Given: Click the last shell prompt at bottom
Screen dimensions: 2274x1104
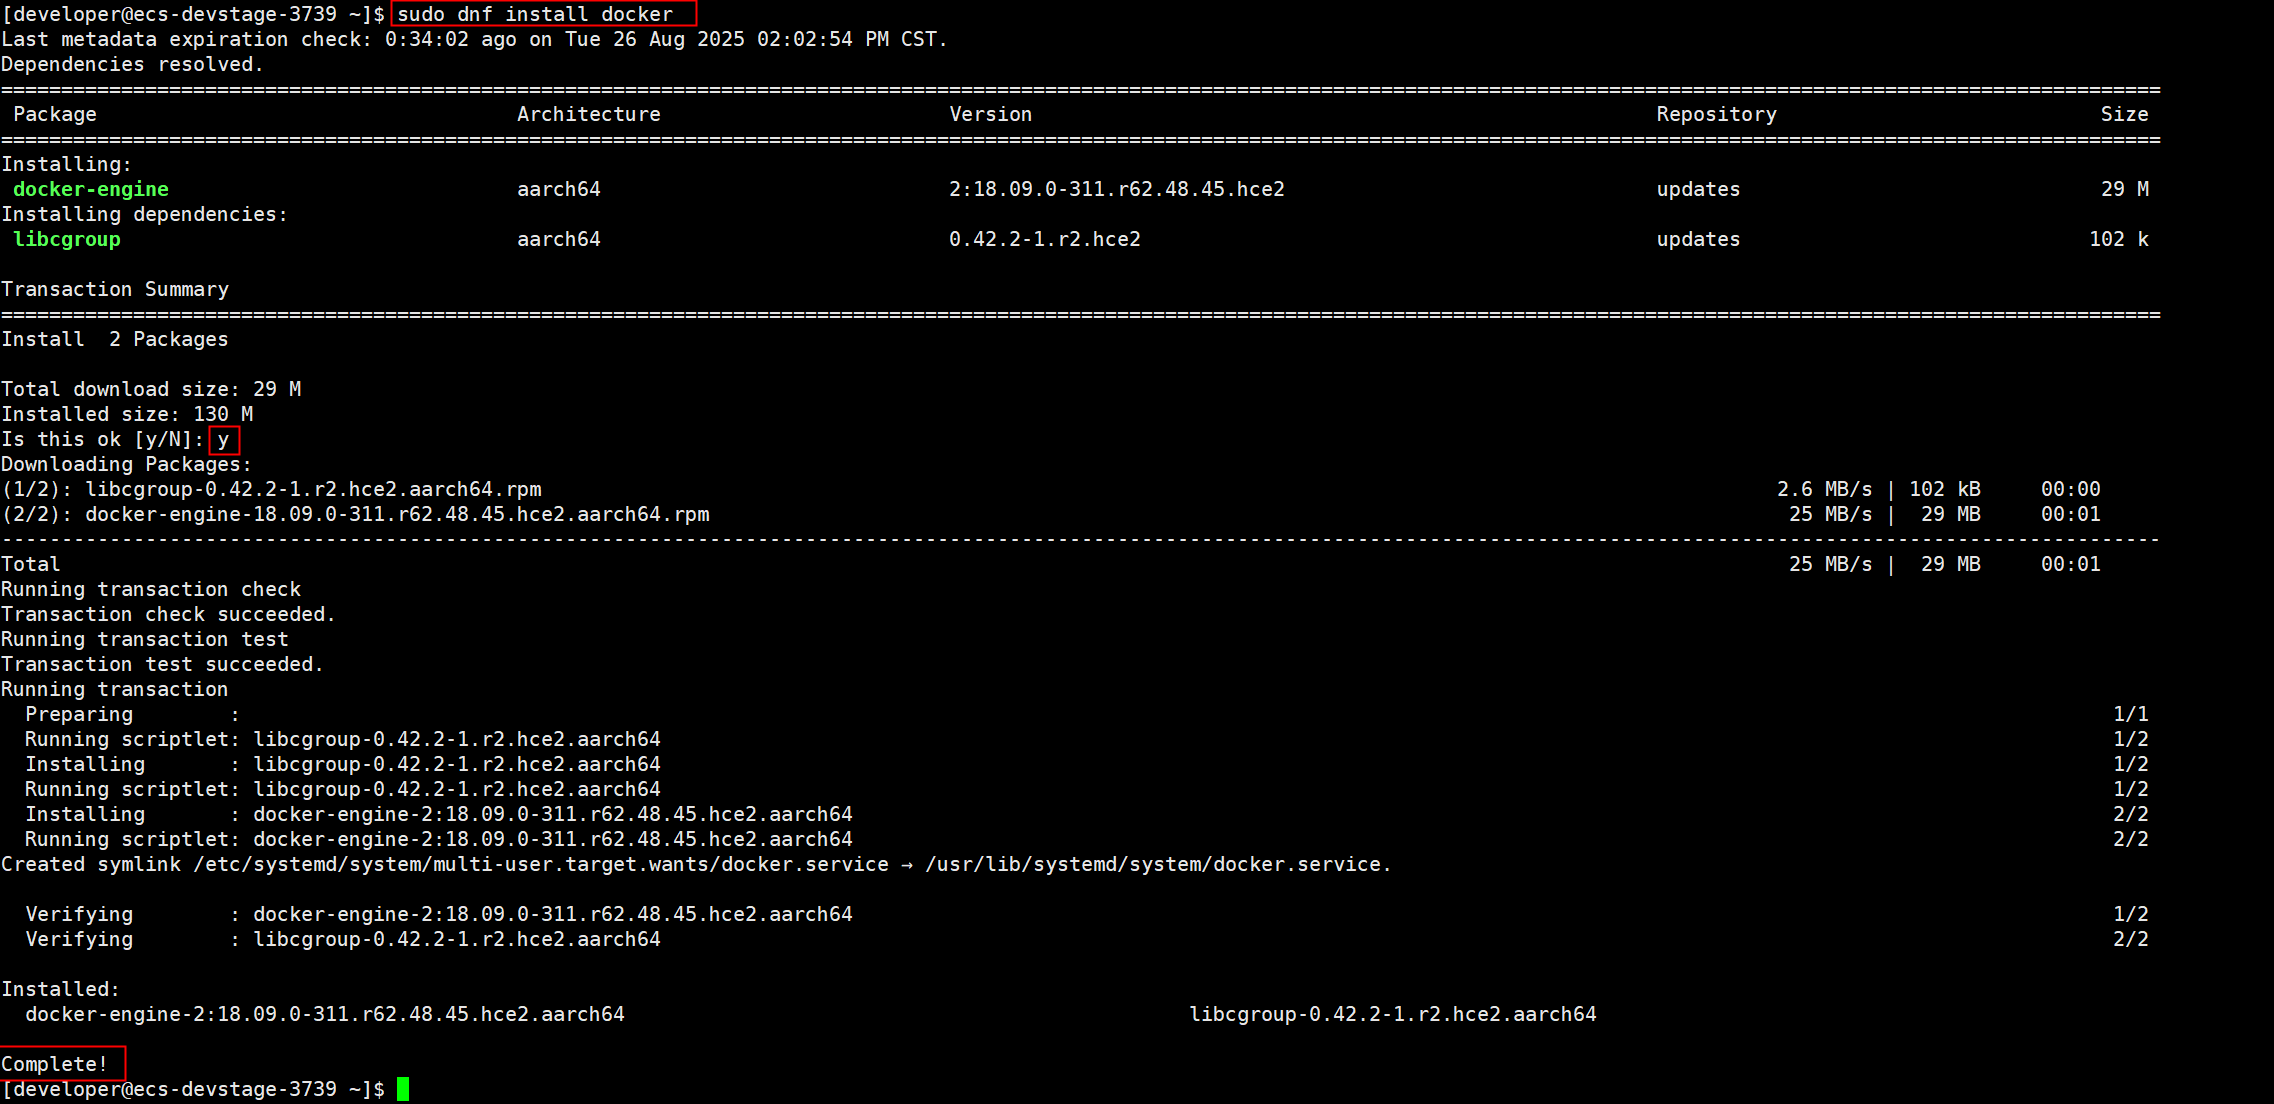Looking at the screenshot, I should 193,1089.
